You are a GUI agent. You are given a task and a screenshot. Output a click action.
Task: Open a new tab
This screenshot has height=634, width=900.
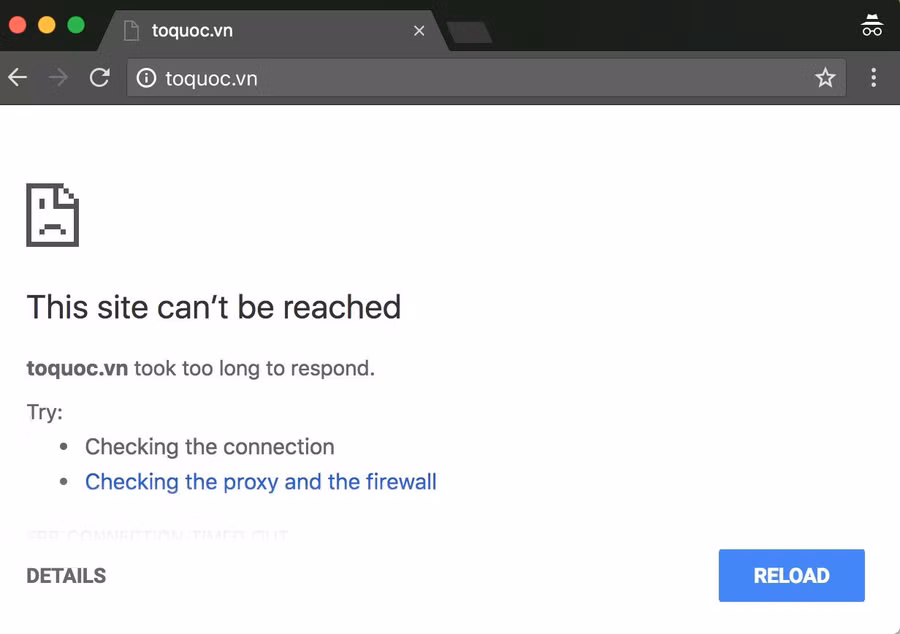[468, 32]
